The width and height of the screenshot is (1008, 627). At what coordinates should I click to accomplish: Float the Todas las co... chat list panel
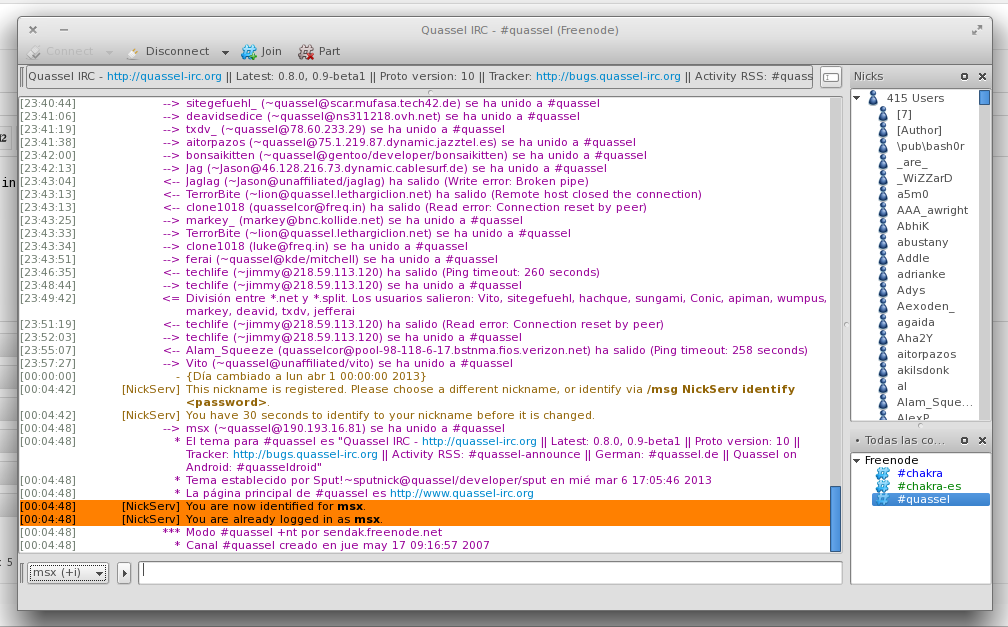964,441
